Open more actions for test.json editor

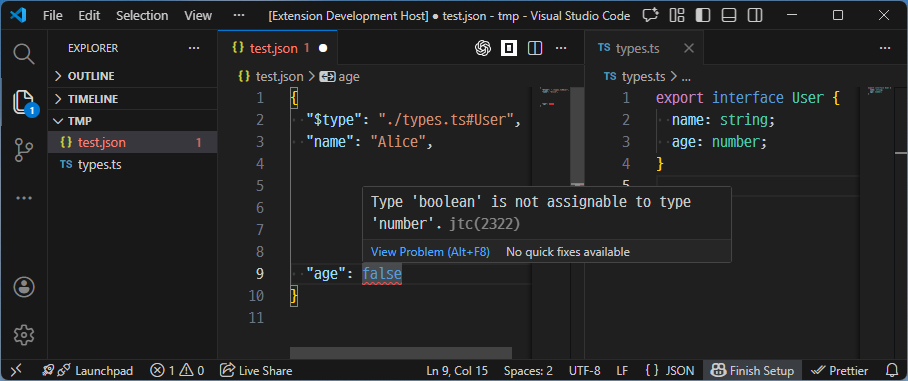pos(561,49)
